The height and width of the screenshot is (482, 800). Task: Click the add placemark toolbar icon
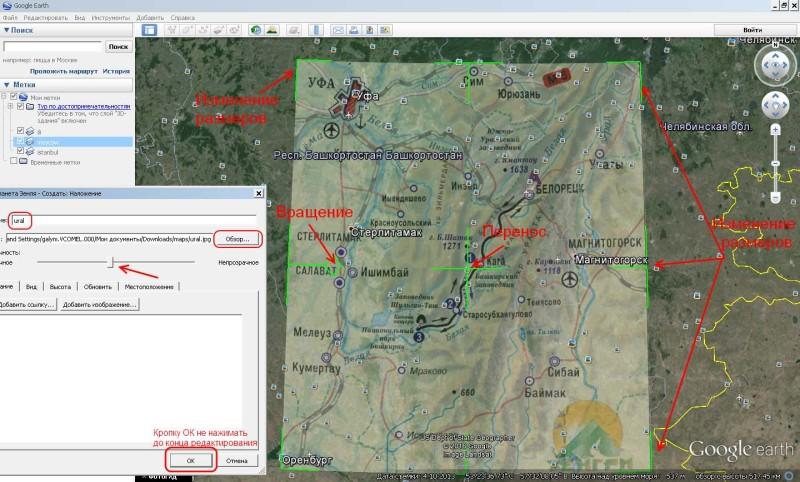tap(172, 30)
